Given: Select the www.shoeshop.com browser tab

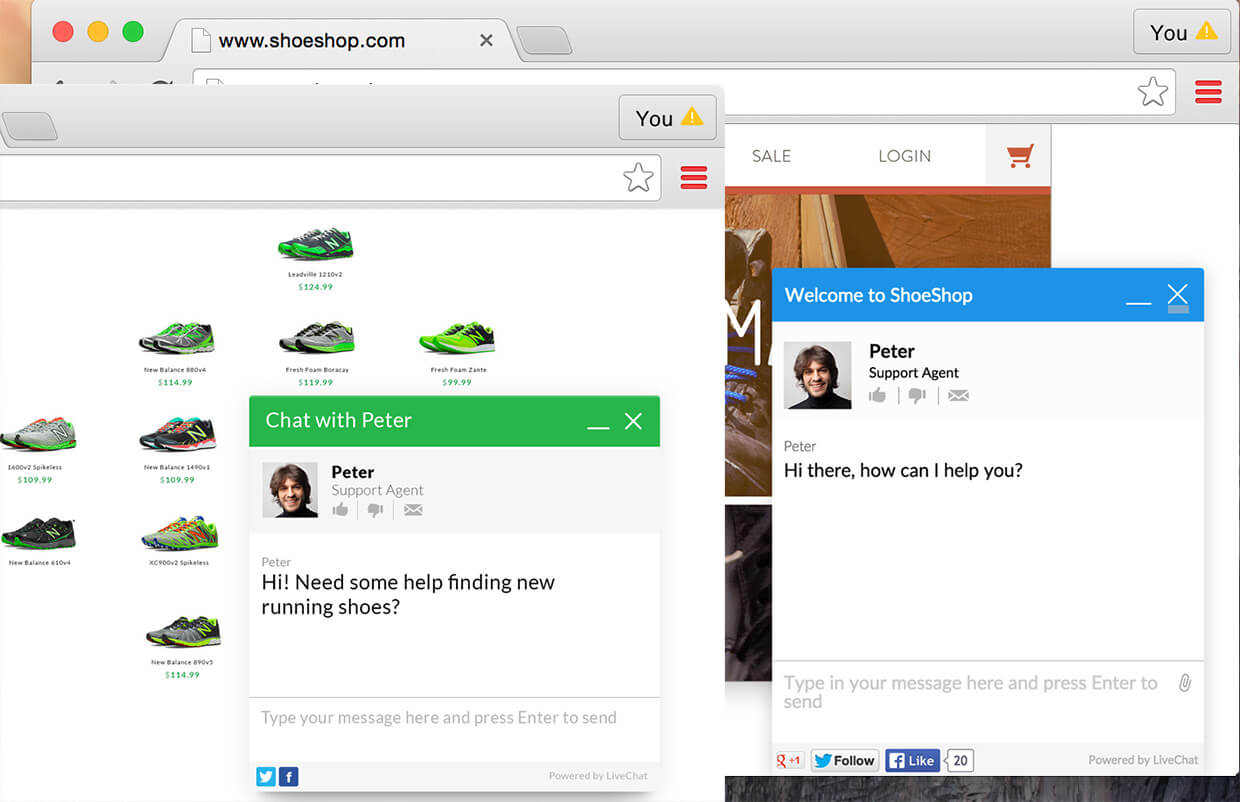Looking at the screenshot, I should tap(340, 41).
